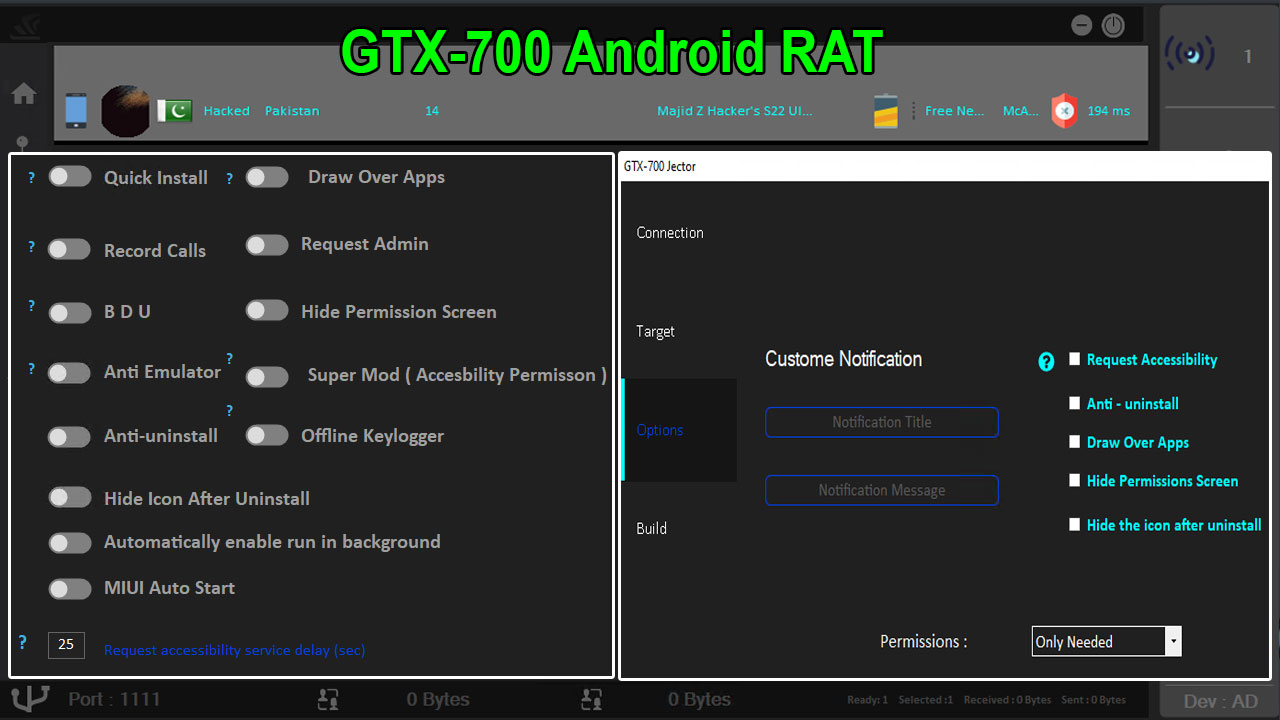Click the Pakistan flag icon
The image size is (1280, 720).
174,110
